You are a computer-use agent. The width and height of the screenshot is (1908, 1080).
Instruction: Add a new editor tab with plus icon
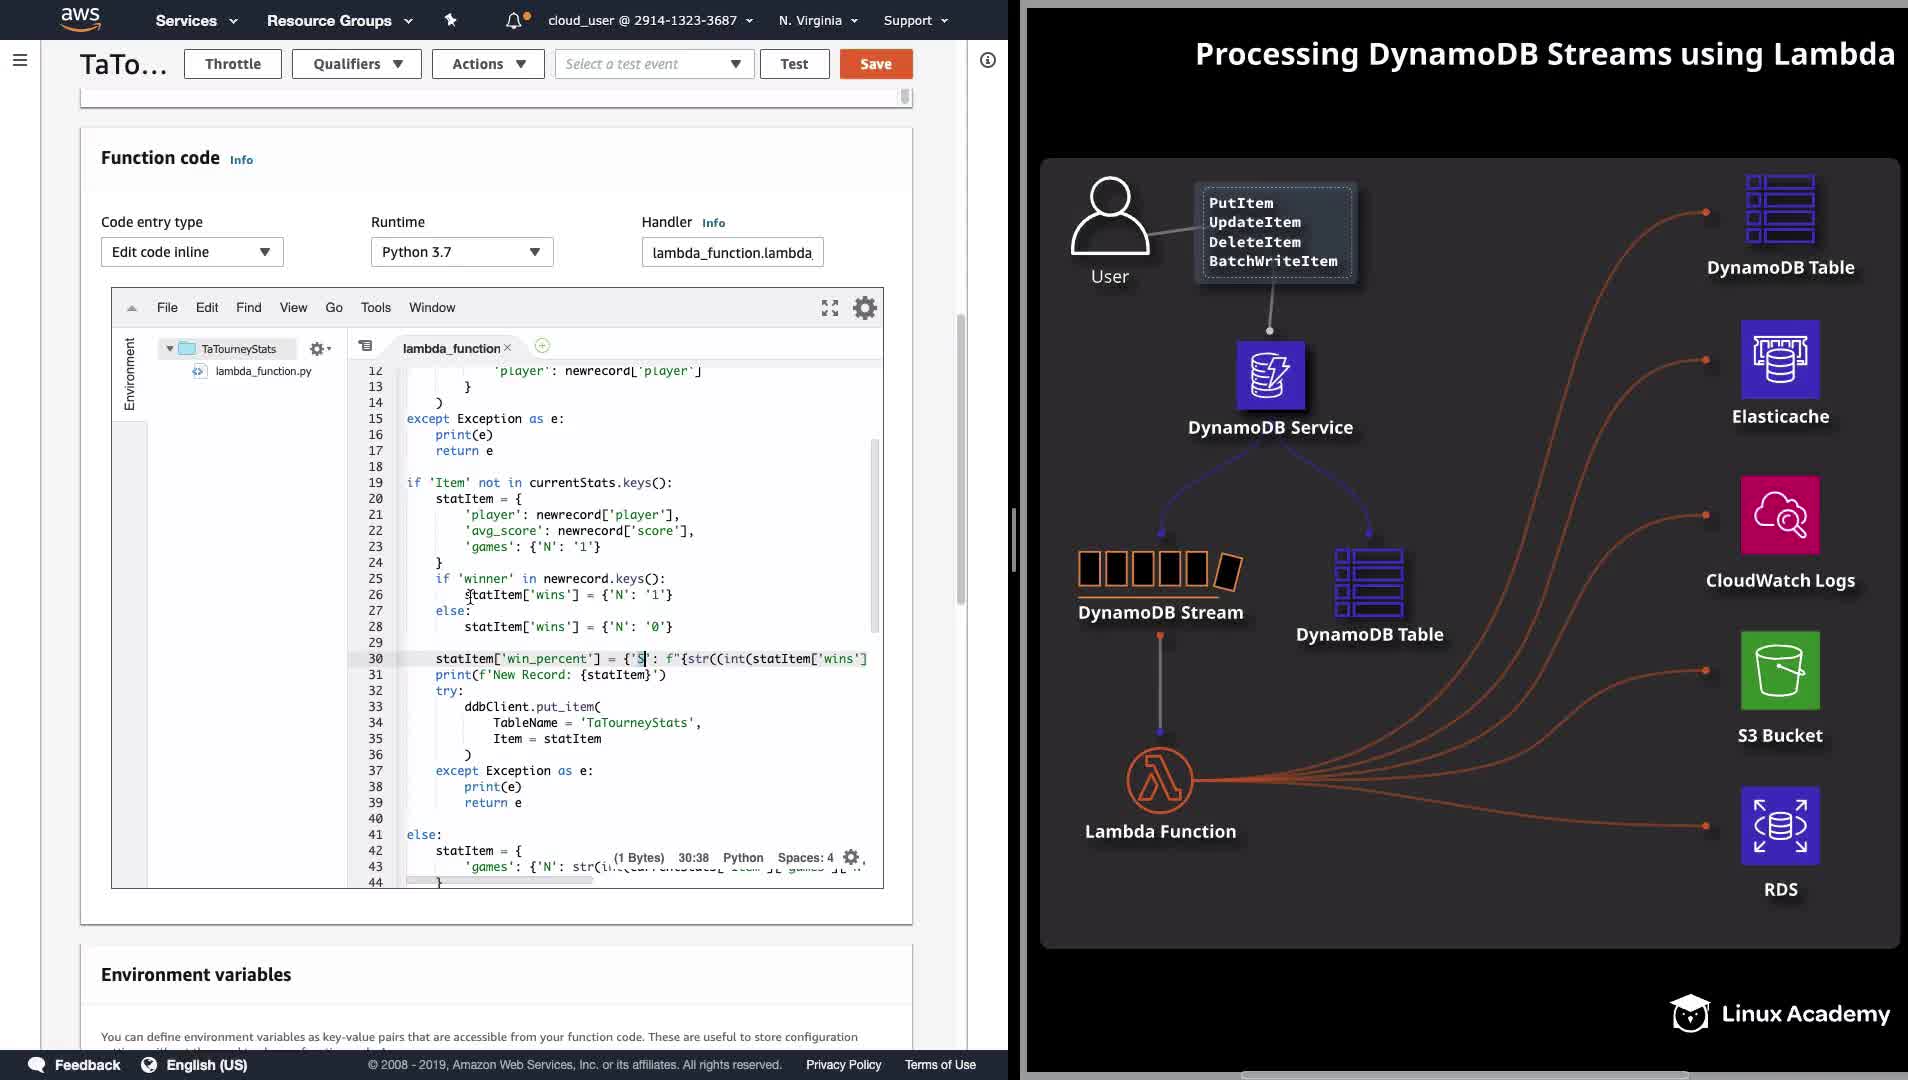[x=542, y=346]
